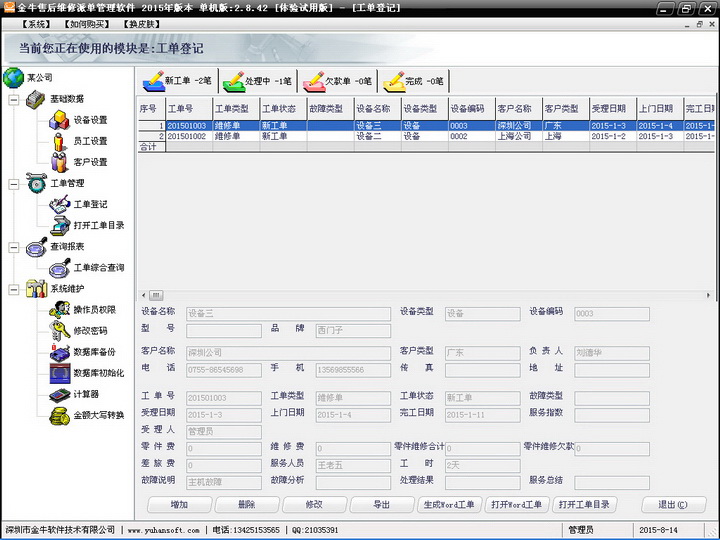Click the 修改密码 key icon
The image size is (720, 540).
coord(58,330)
